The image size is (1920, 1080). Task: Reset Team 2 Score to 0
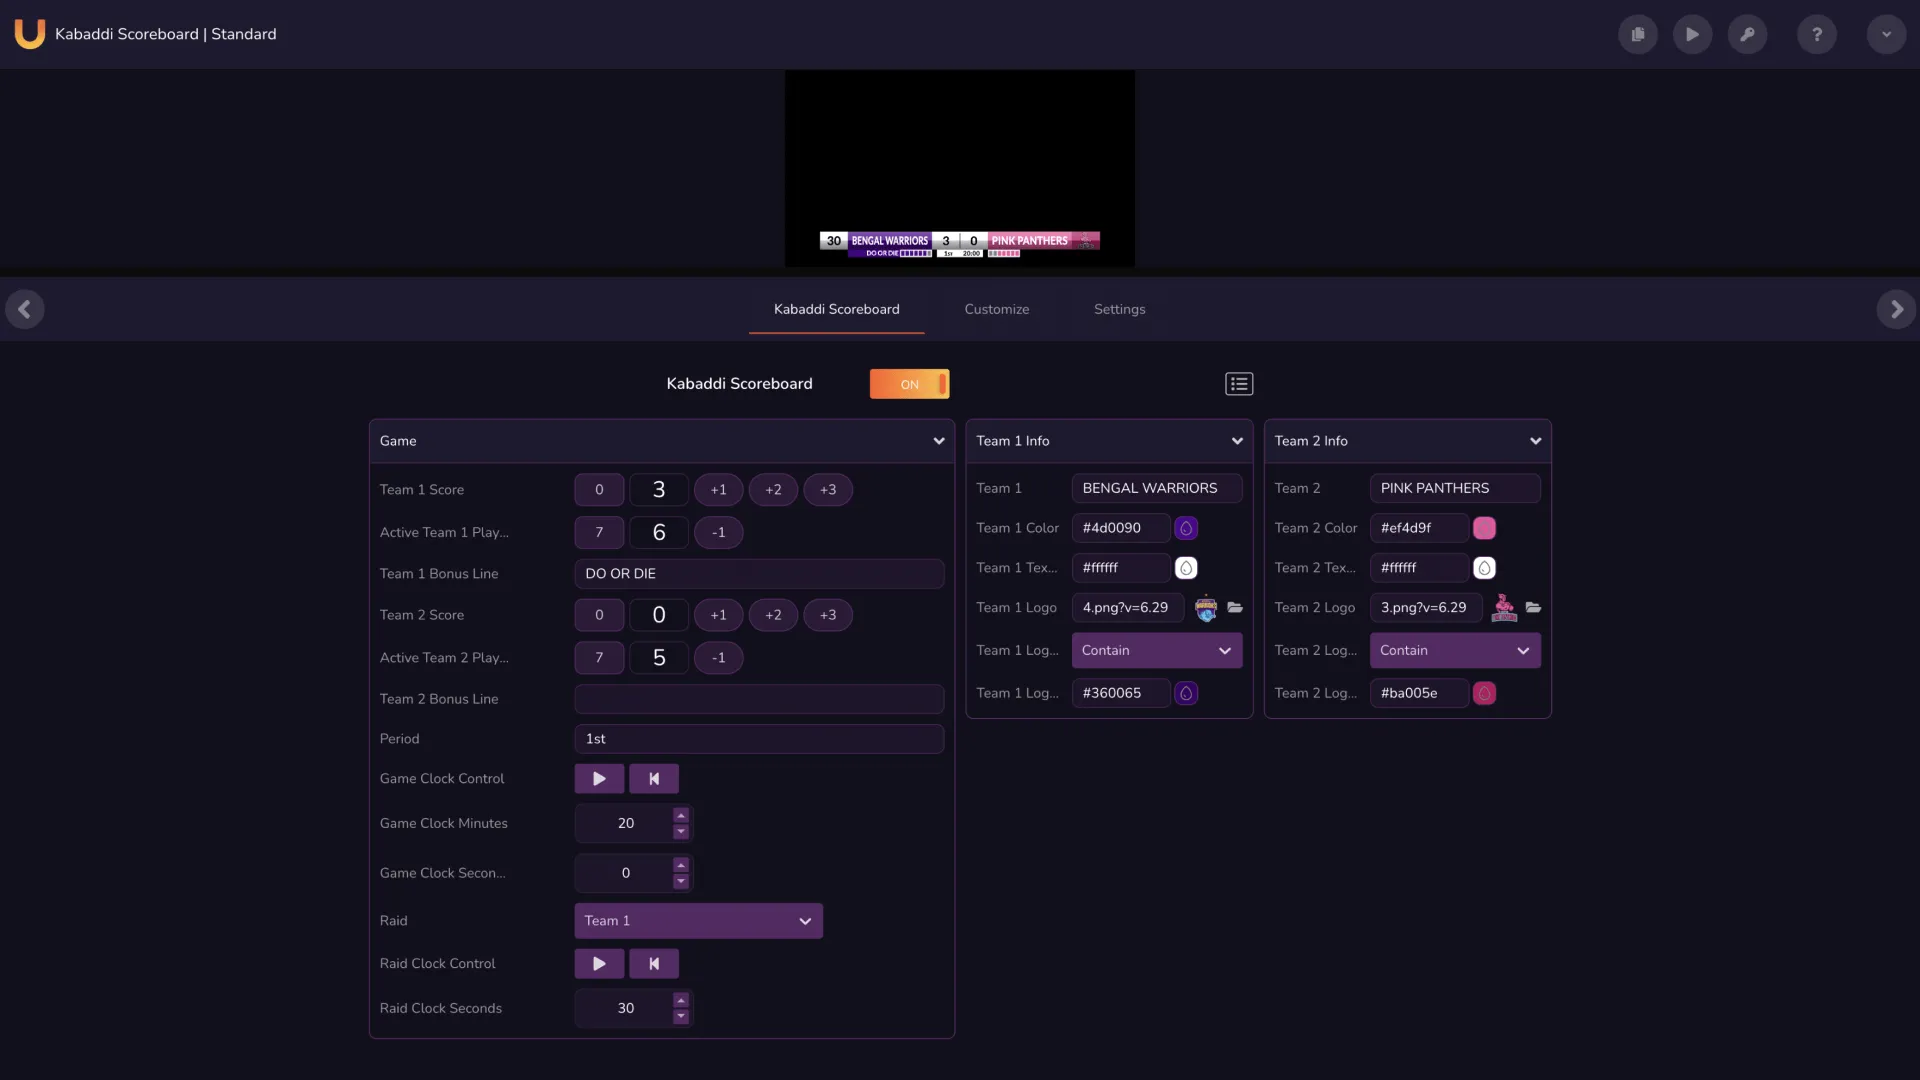click(x=599, y=615)
